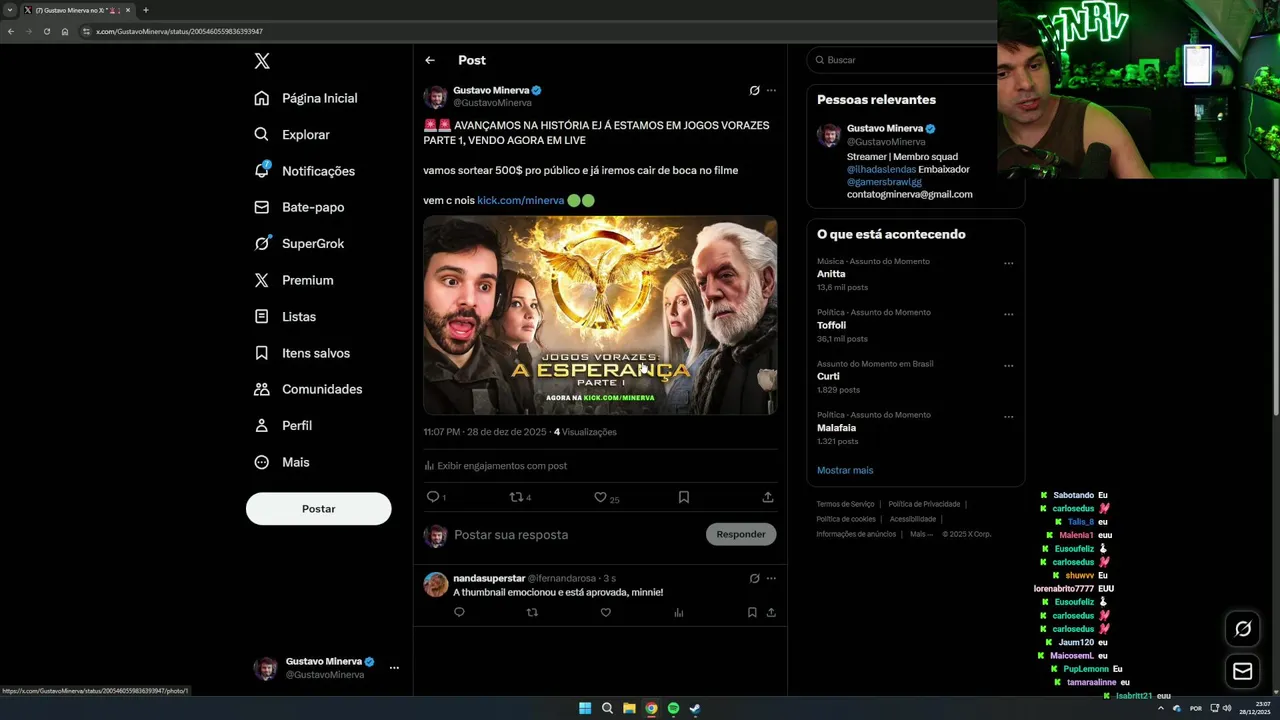The image size is (1280, 720).
Task: Click the Responder button
Action: click(x=741, y=534)
